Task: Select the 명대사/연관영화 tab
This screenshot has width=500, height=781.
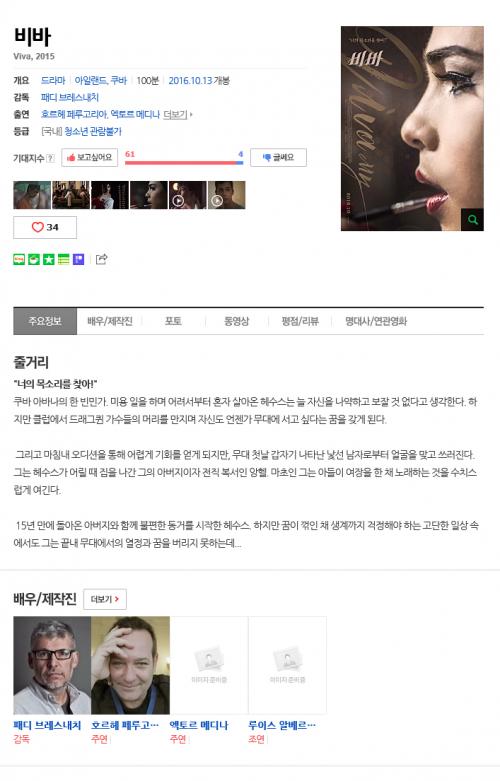Action: tap(376, 321)
